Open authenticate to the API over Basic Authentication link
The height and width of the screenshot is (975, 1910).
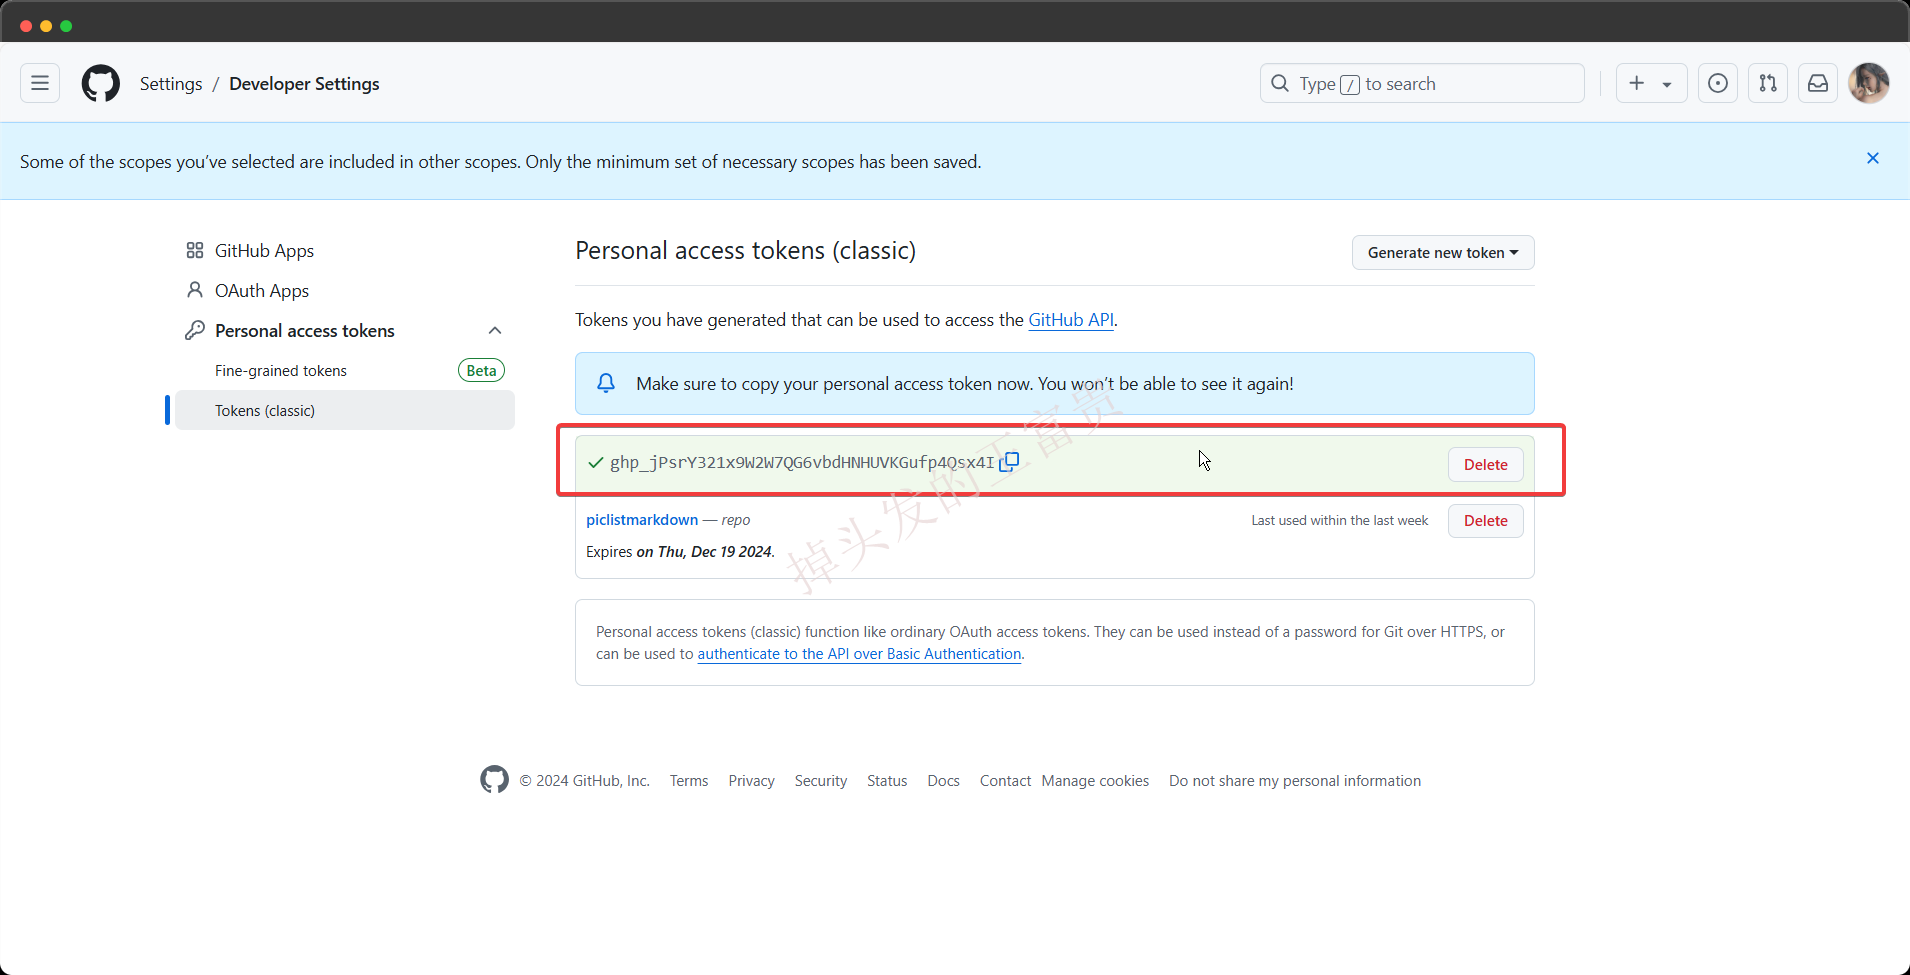tap(859, 654)
